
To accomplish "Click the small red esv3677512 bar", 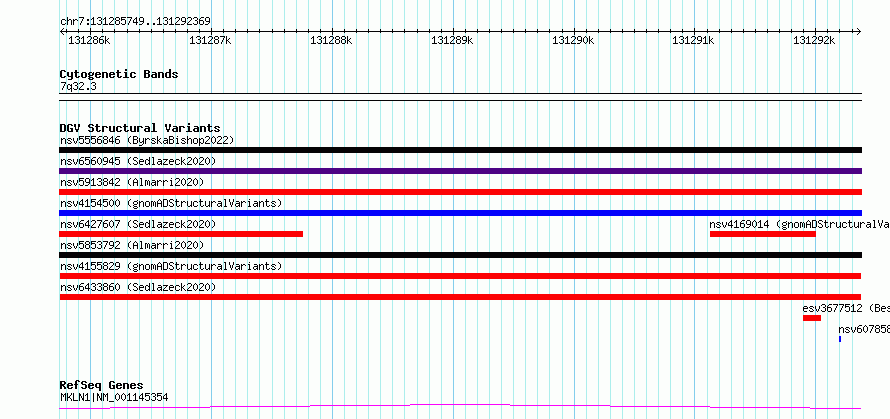I will pos(812,318).
